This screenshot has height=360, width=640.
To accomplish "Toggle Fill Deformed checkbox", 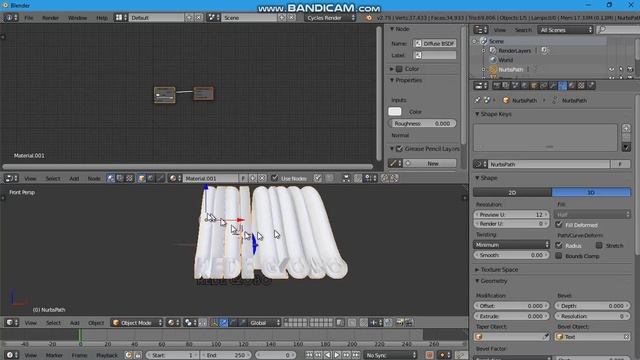I will point(559,224).
